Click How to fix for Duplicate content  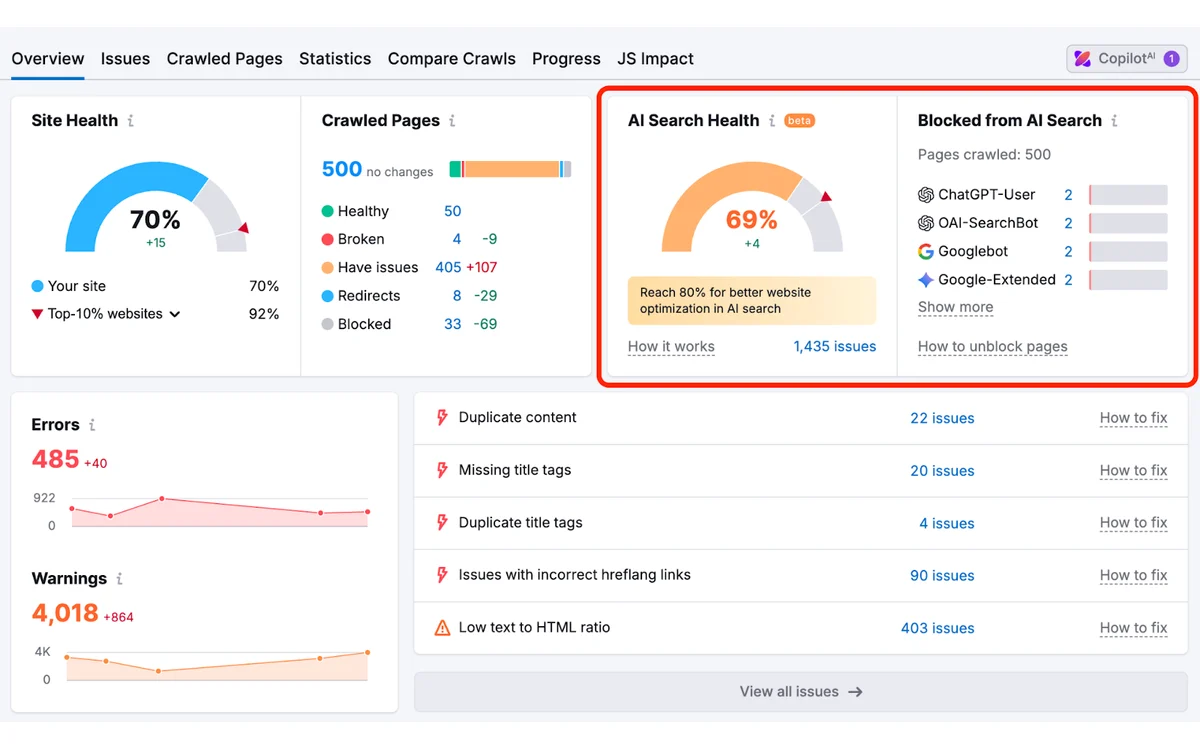pos(1134,418)
